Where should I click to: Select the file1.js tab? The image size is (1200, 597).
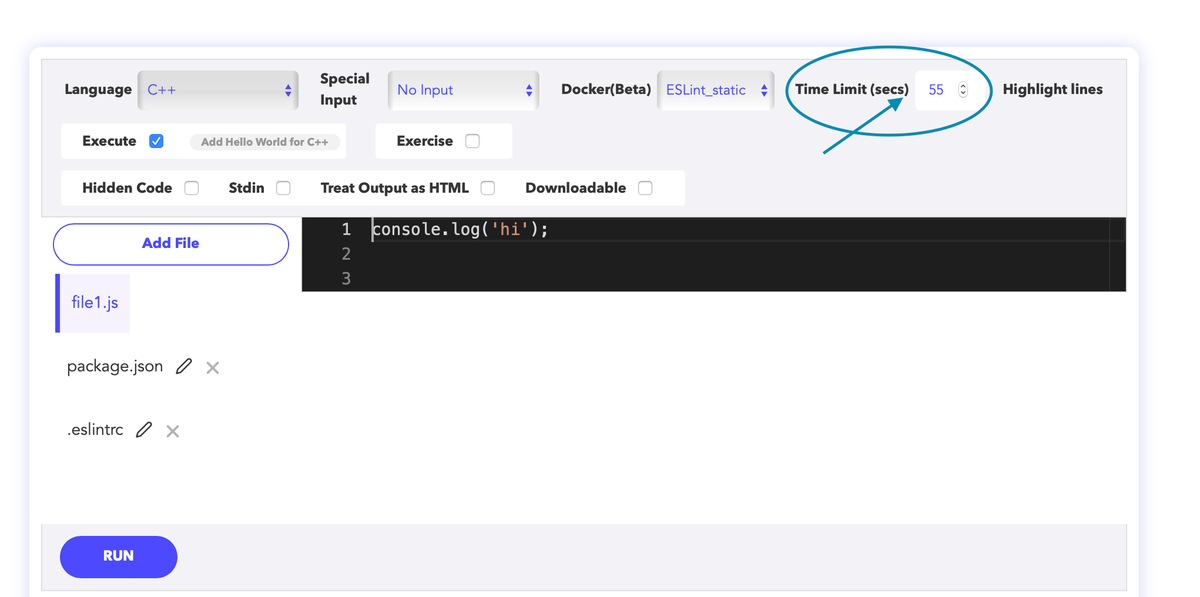[x=94, y=303]
